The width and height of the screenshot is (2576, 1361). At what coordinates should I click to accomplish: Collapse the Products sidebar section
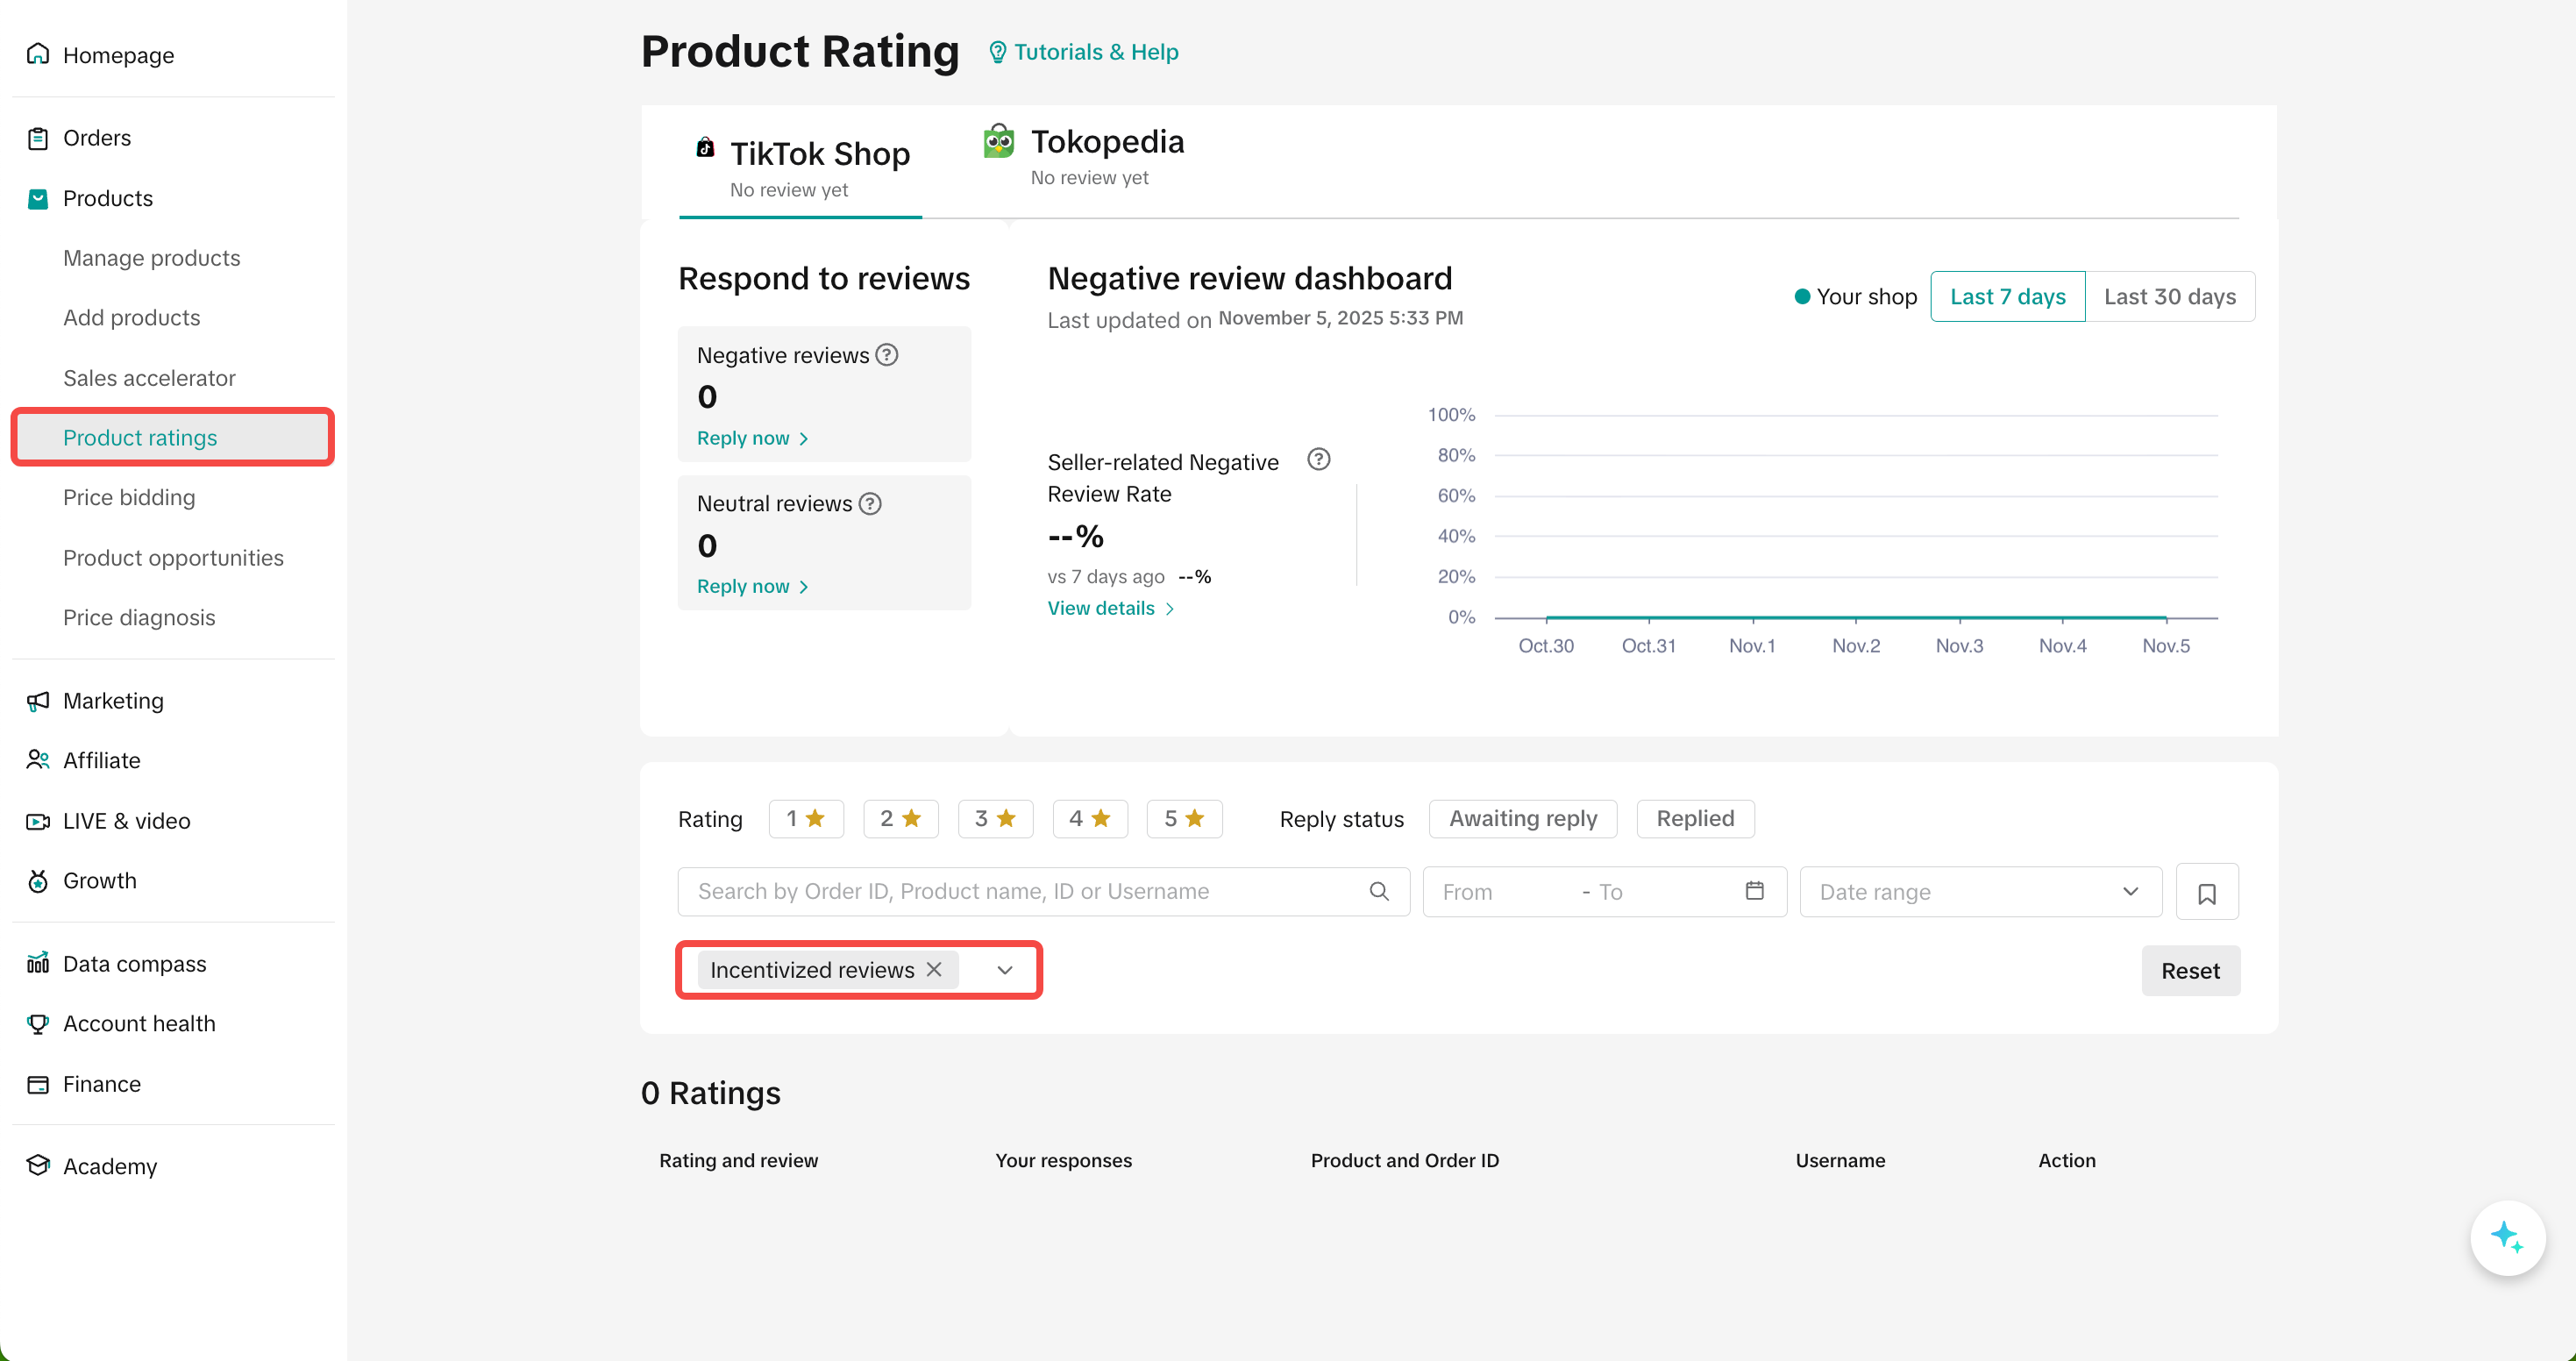tap(107, 198)
